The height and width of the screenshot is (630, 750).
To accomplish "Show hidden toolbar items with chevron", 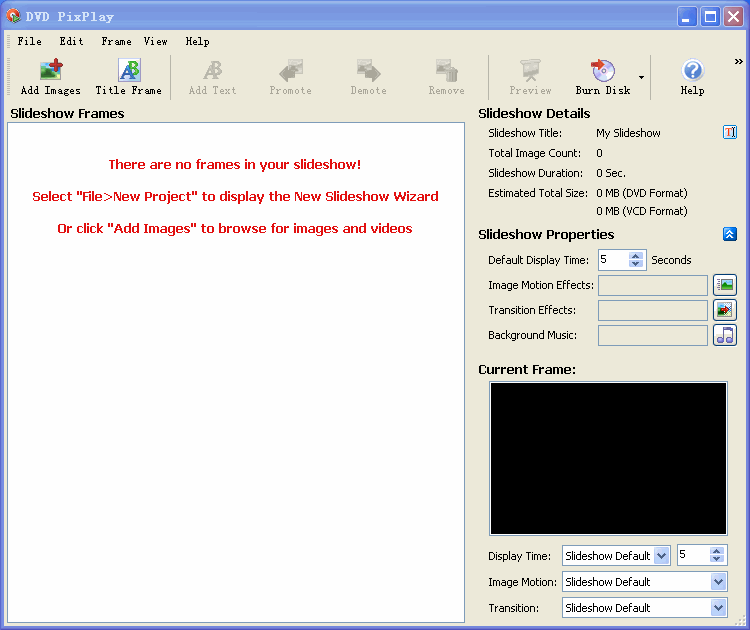I will (x=739, y=62).
